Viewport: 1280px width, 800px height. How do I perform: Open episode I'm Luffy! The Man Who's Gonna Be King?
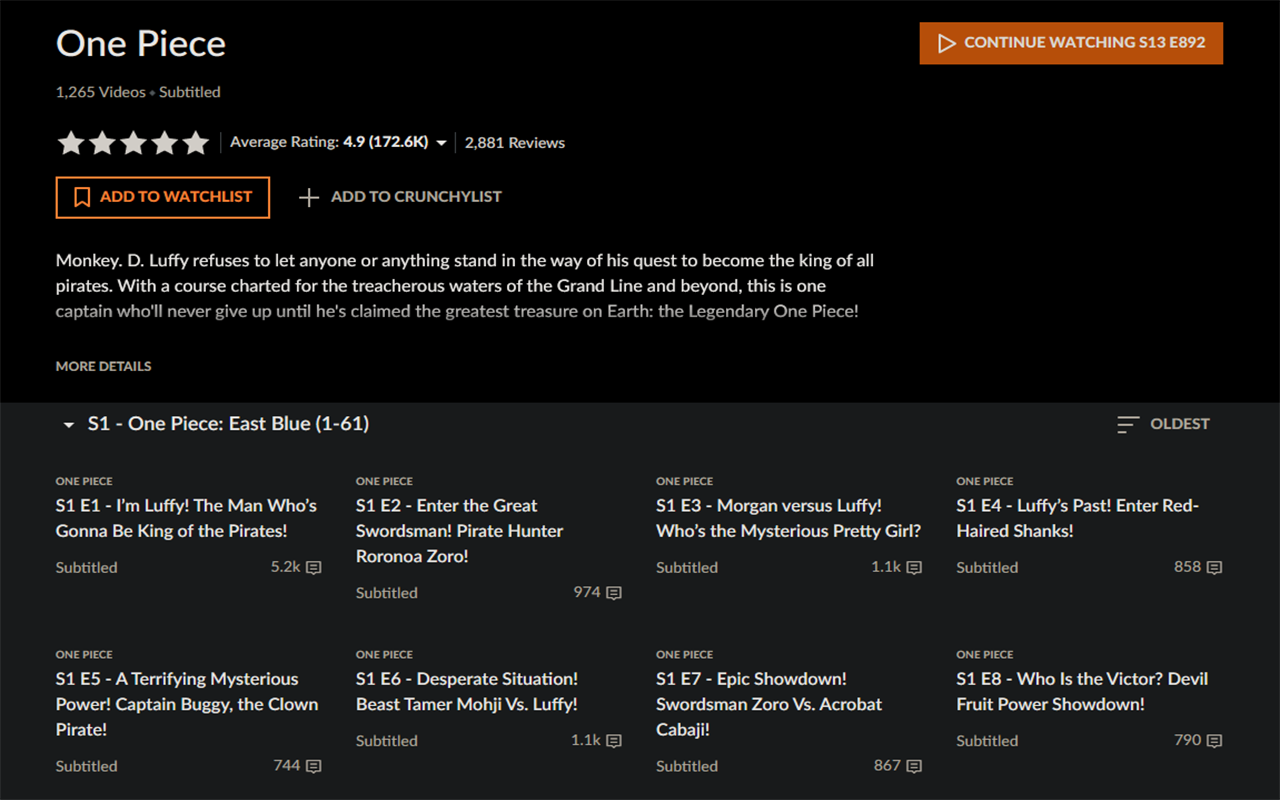pos(186,518)
